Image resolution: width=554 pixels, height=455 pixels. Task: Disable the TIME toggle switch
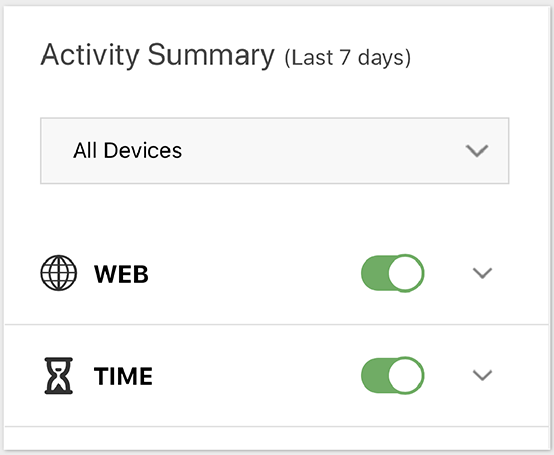(393, 376)
